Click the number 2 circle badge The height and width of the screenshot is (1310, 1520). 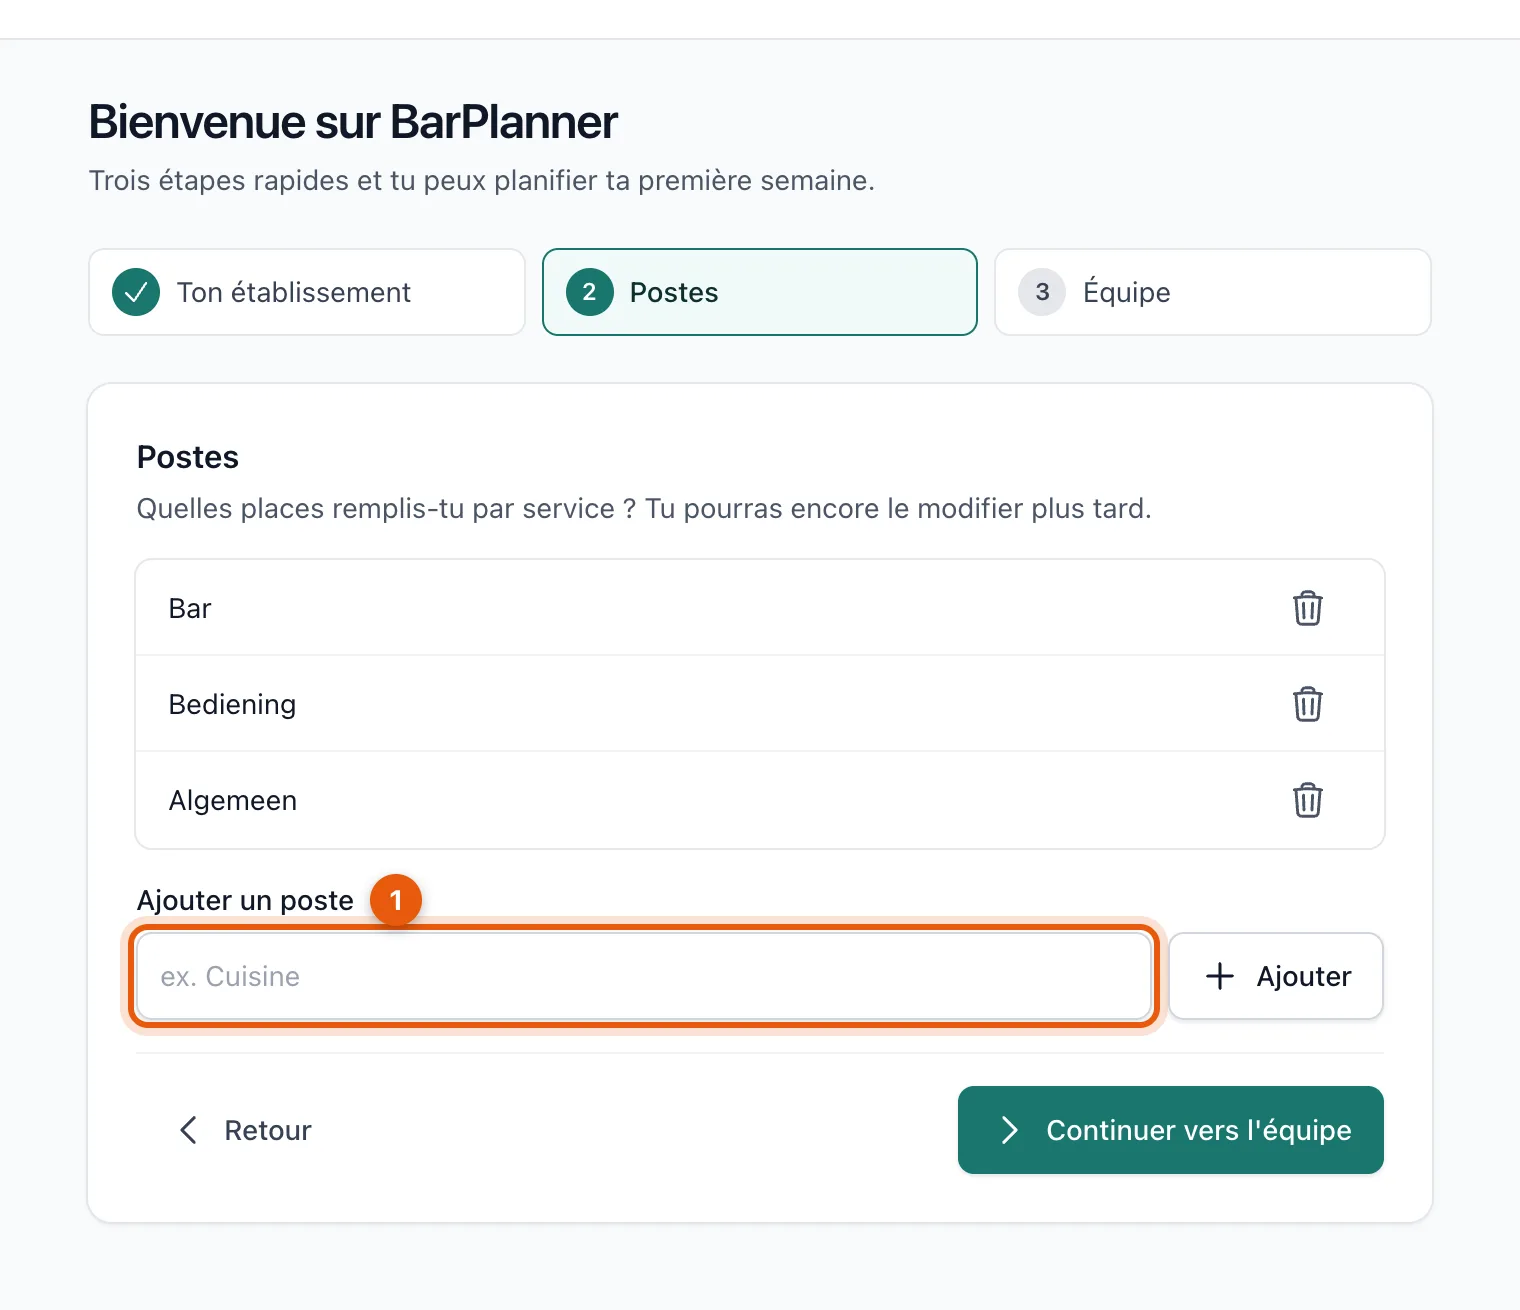click(x=589, y=292)
